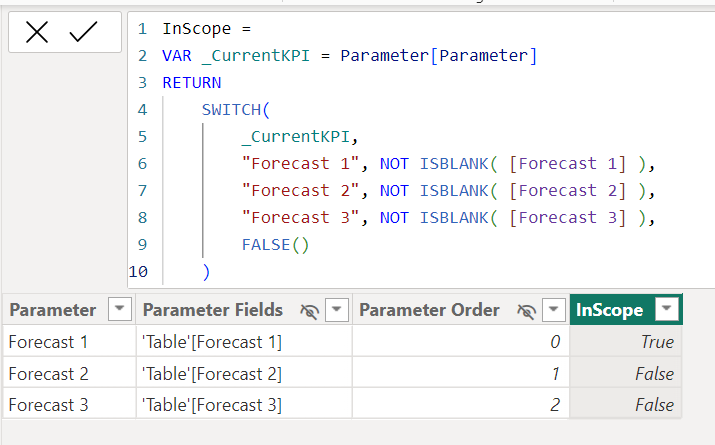Click the FALSE() expression on line 9
Image resolution: width=715 pixels, height=445 pixels.
[275, 245]
